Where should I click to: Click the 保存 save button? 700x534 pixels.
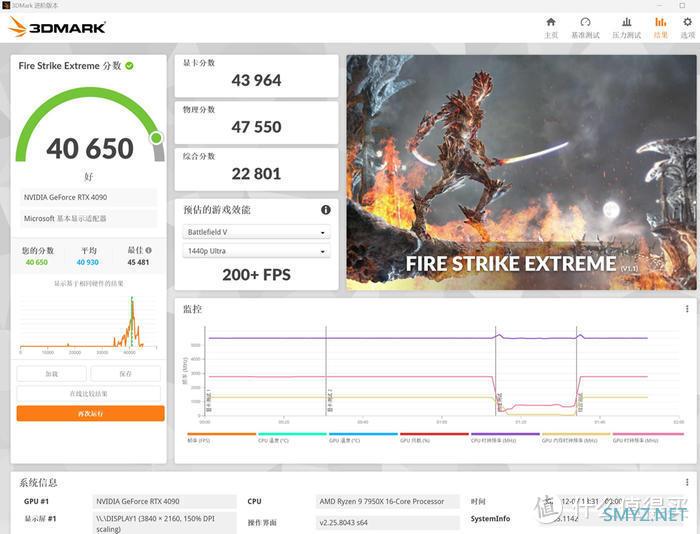tap(125, 374)
